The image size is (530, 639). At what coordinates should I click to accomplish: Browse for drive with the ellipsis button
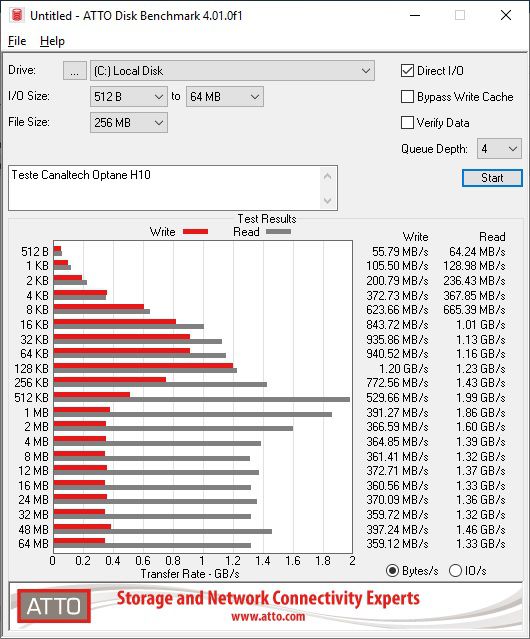[x=75, y=71]
